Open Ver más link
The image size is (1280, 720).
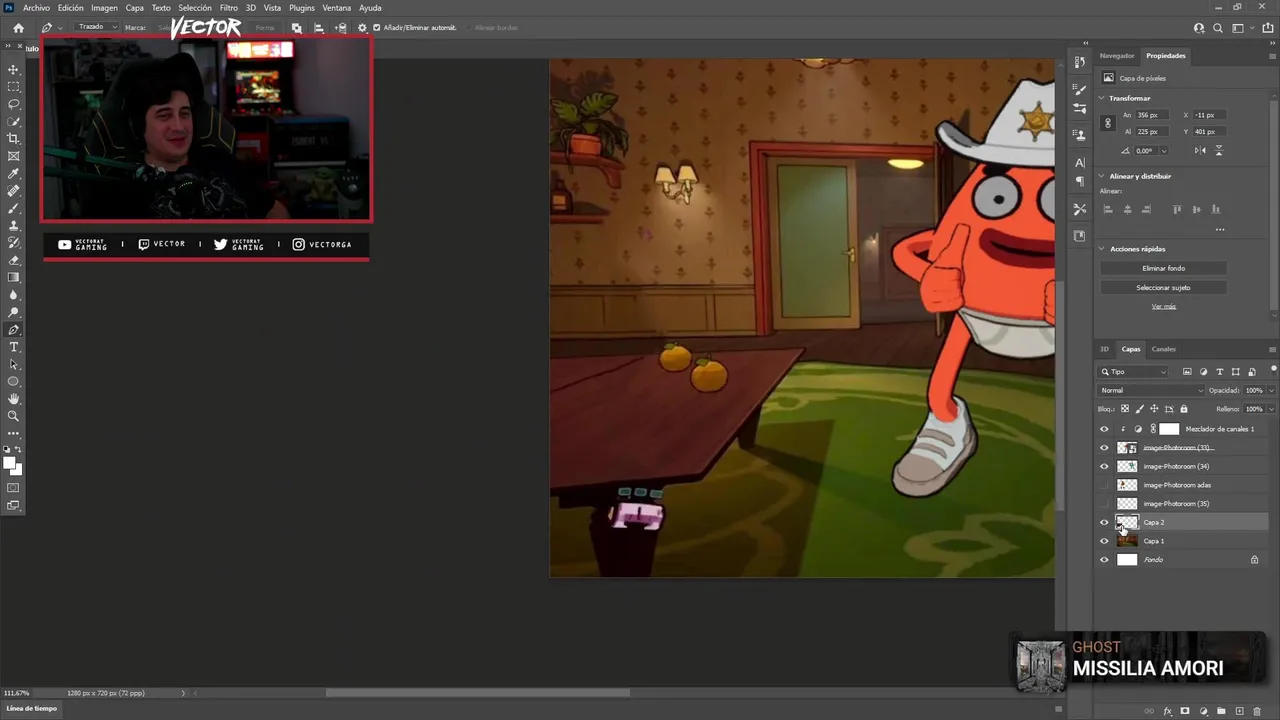pyautogui.click(x=1163, y=307)
